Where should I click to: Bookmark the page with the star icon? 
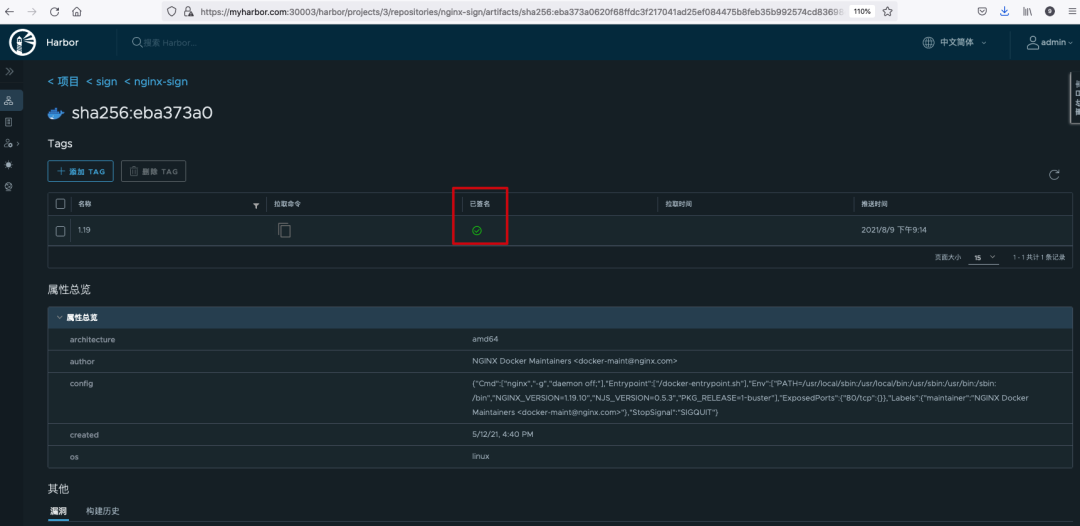click(887, 12)
